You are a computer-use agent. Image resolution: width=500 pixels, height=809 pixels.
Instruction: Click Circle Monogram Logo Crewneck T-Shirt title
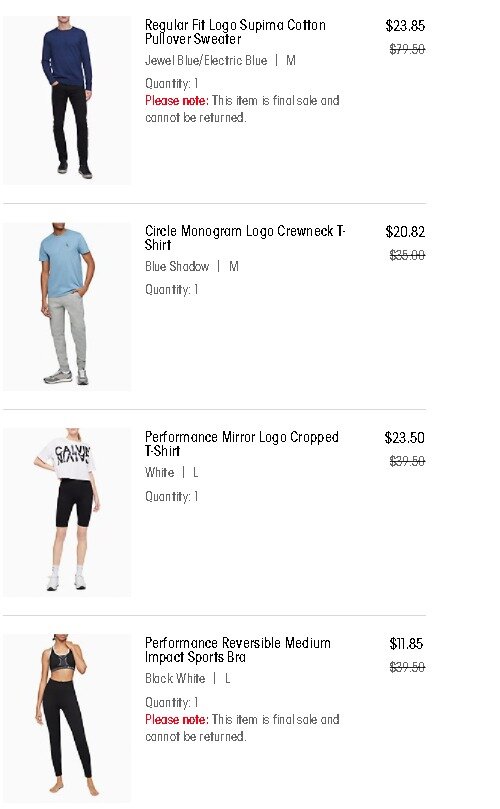245,238
